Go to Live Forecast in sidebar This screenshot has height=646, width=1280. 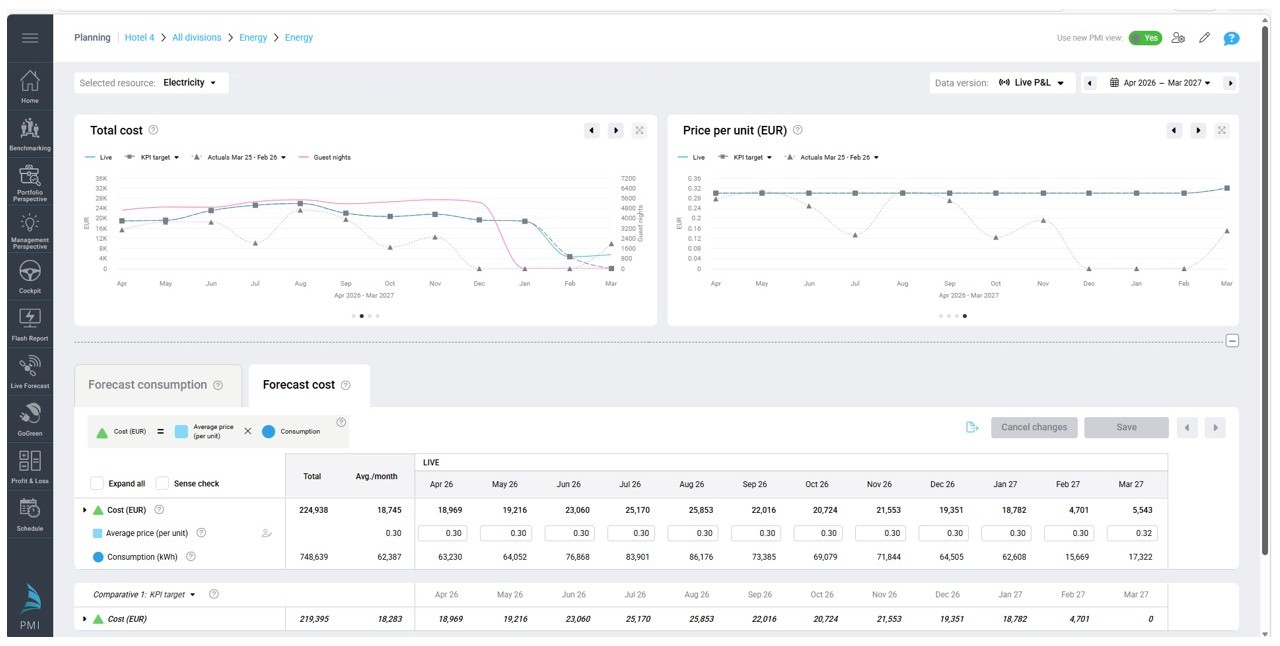point(30,371)
